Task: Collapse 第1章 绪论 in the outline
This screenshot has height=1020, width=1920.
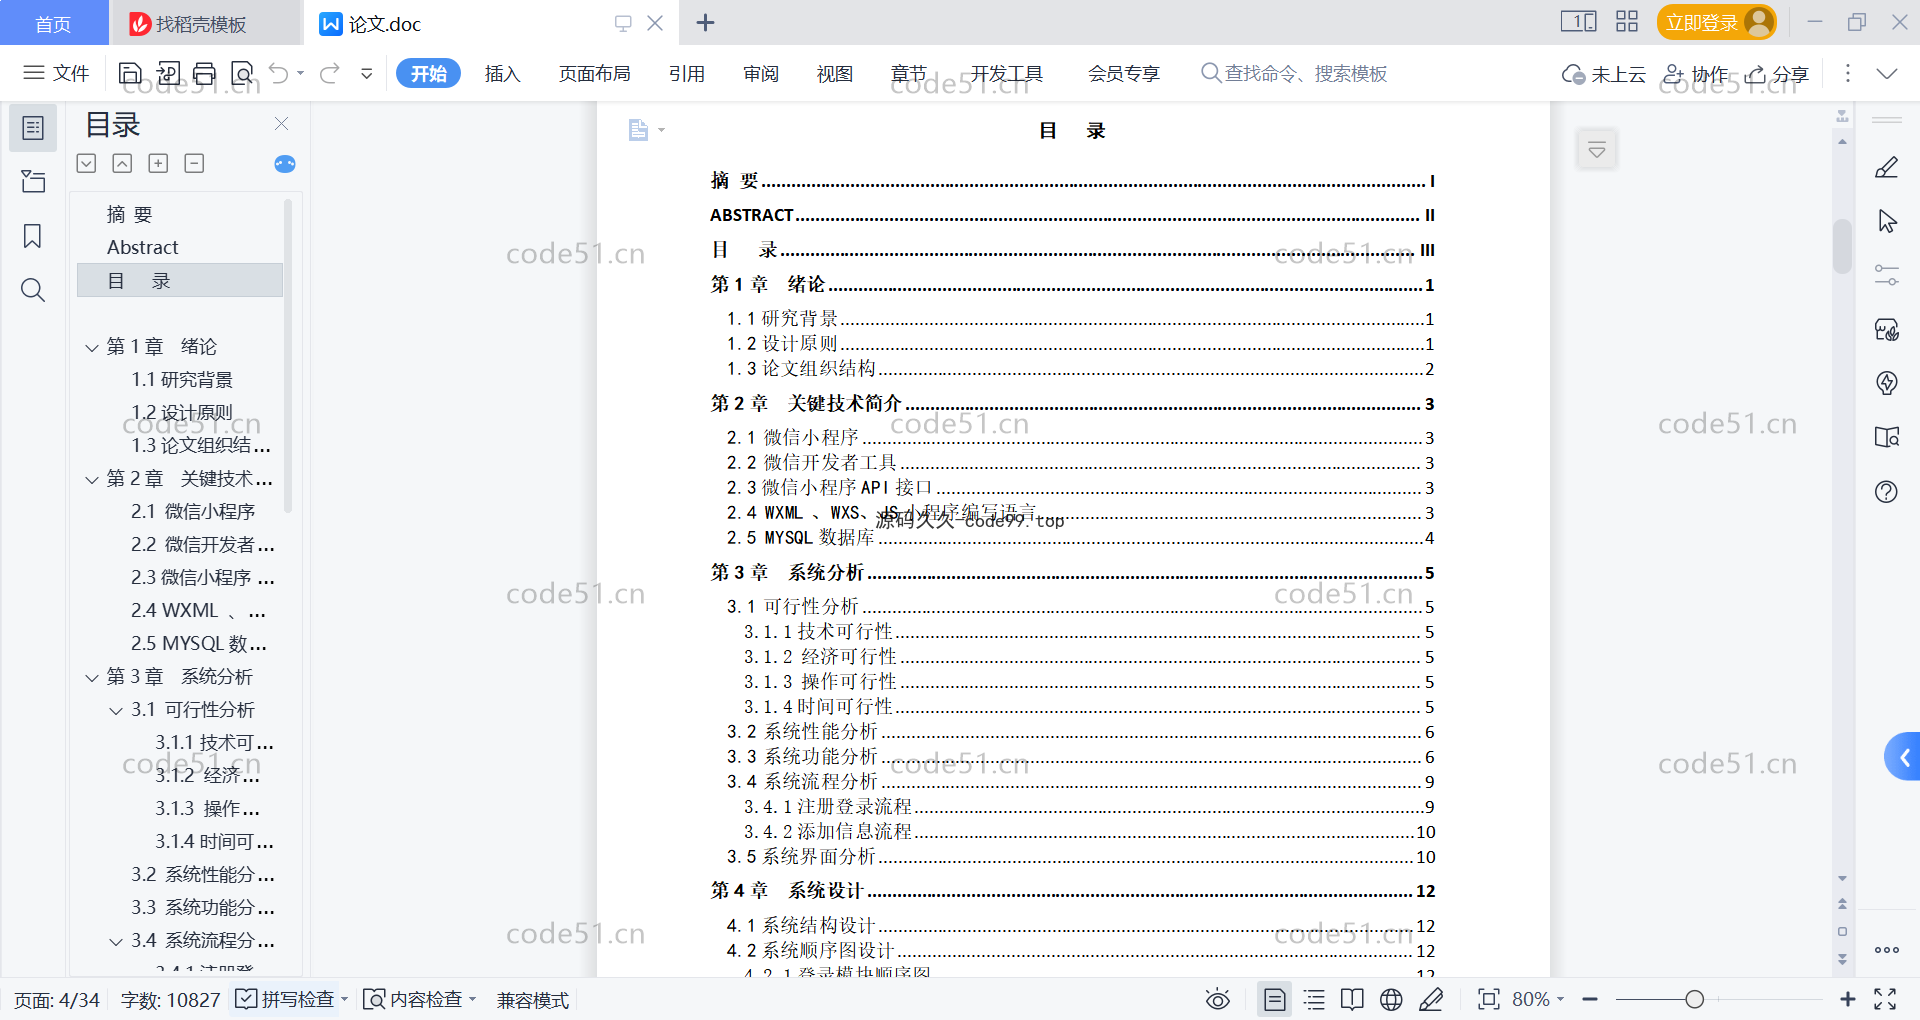Action: [92, 347]
